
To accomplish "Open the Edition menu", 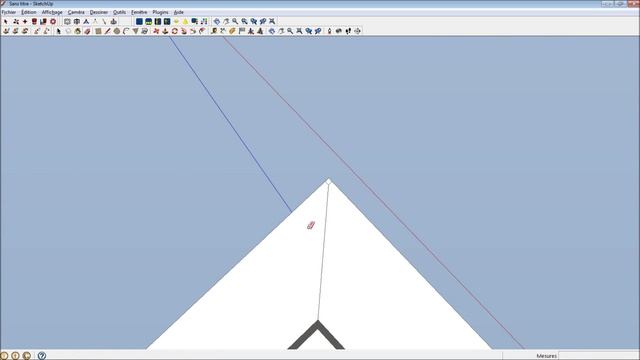I will click(29, 12).
